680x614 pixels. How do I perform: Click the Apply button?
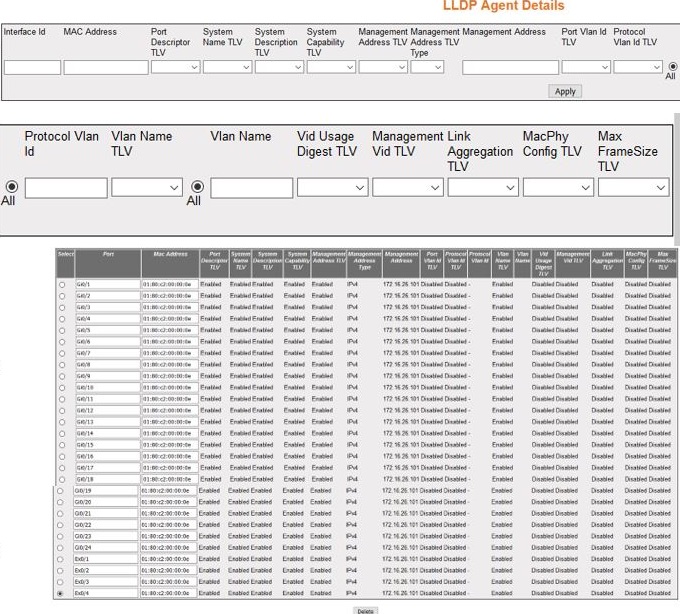(x=565, y=91)
